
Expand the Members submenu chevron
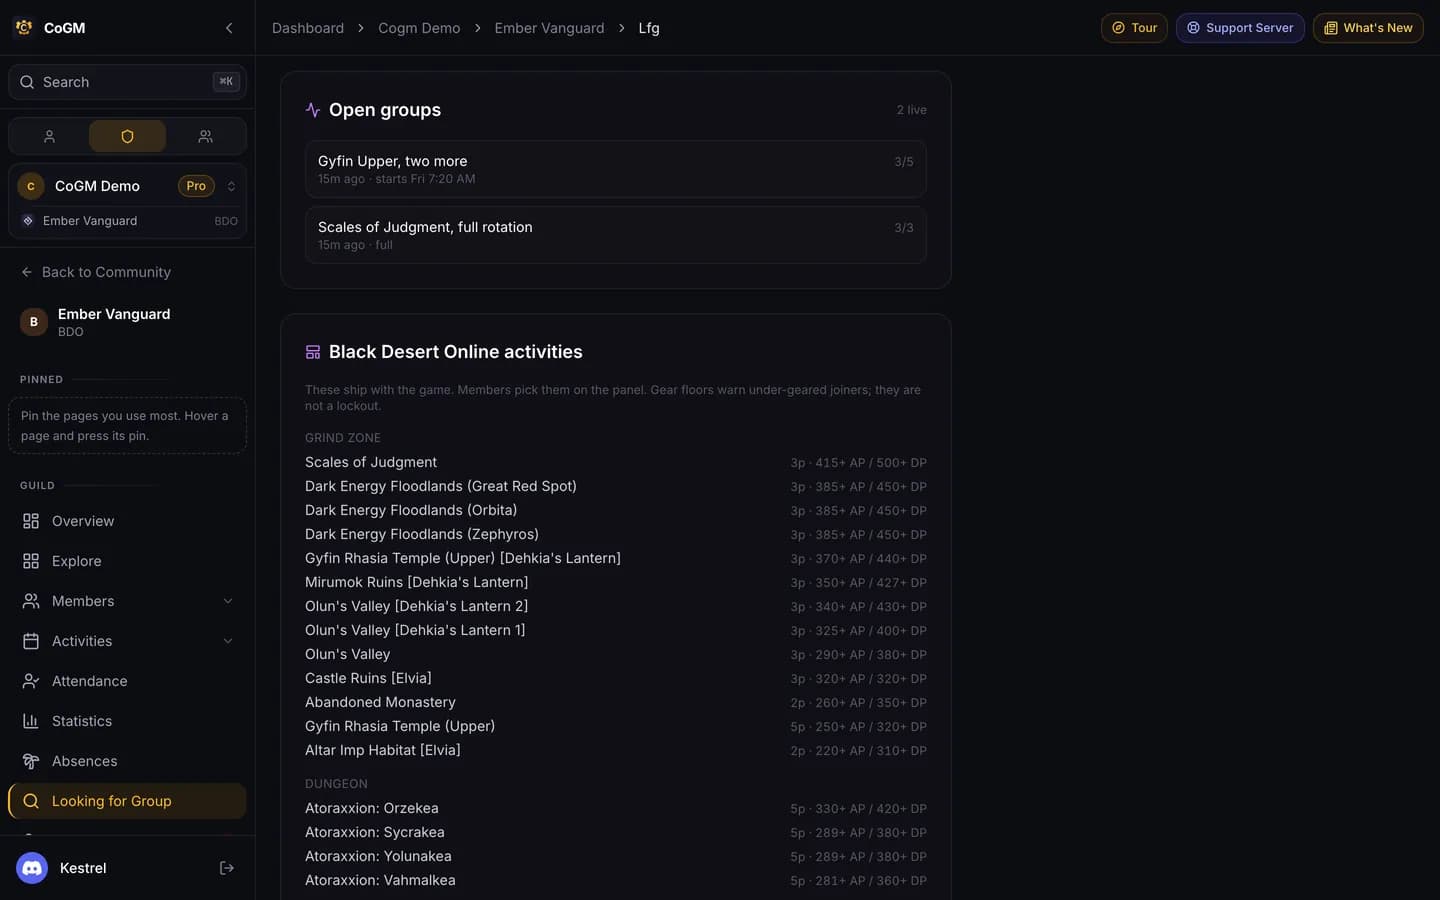click(228, 601)
